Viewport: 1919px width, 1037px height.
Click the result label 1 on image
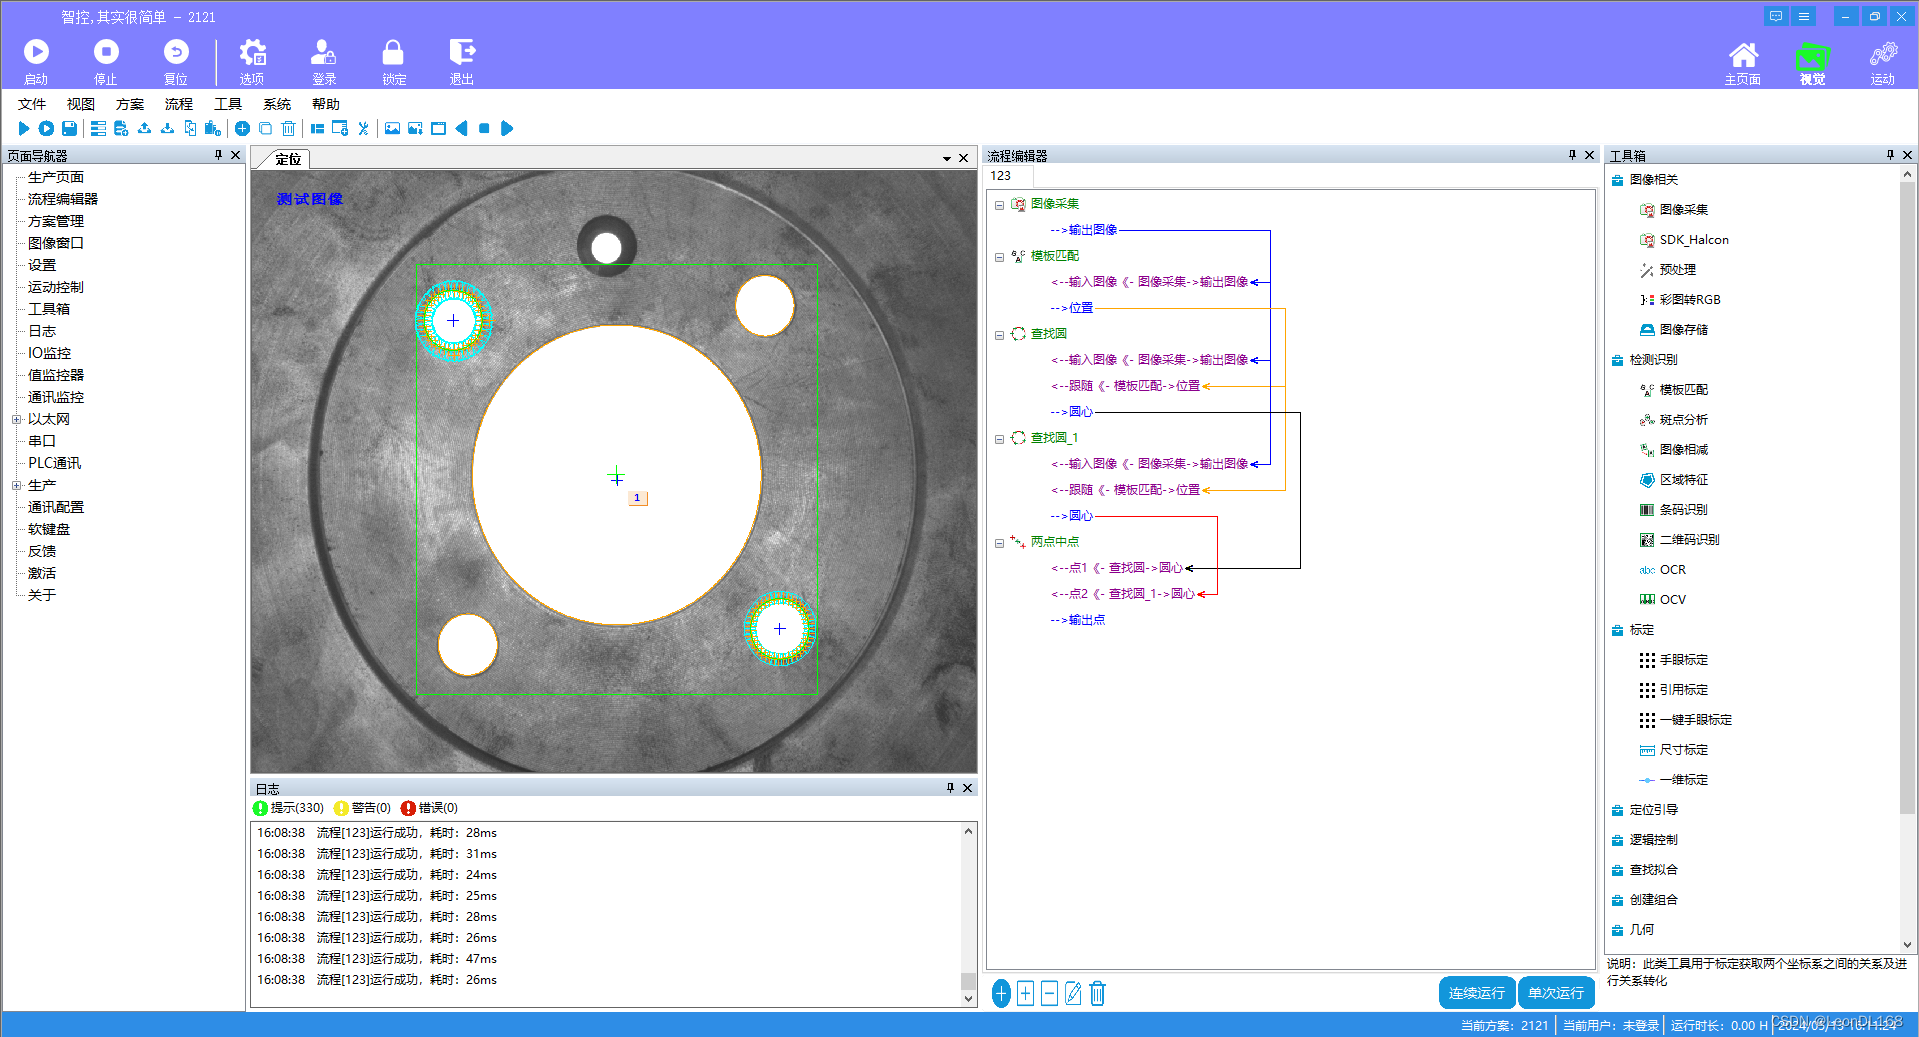coord(637,498)
